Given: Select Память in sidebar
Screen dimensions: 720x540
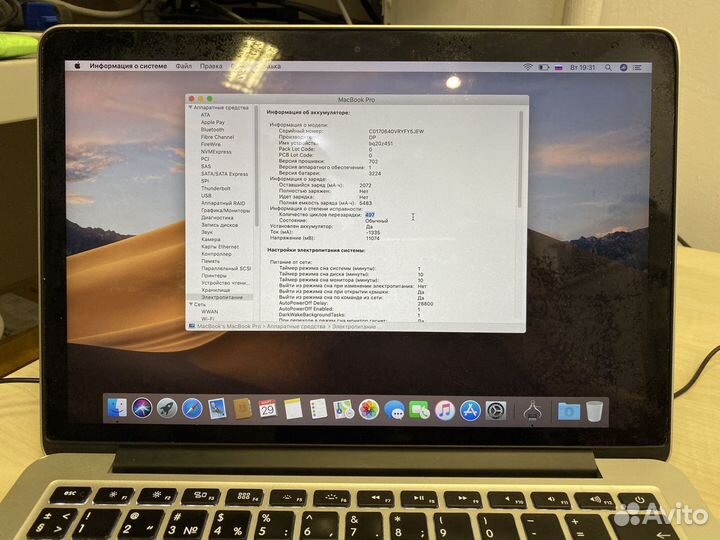Looking at the screenshot, I should pyautogui.click(x=210, y=261).
